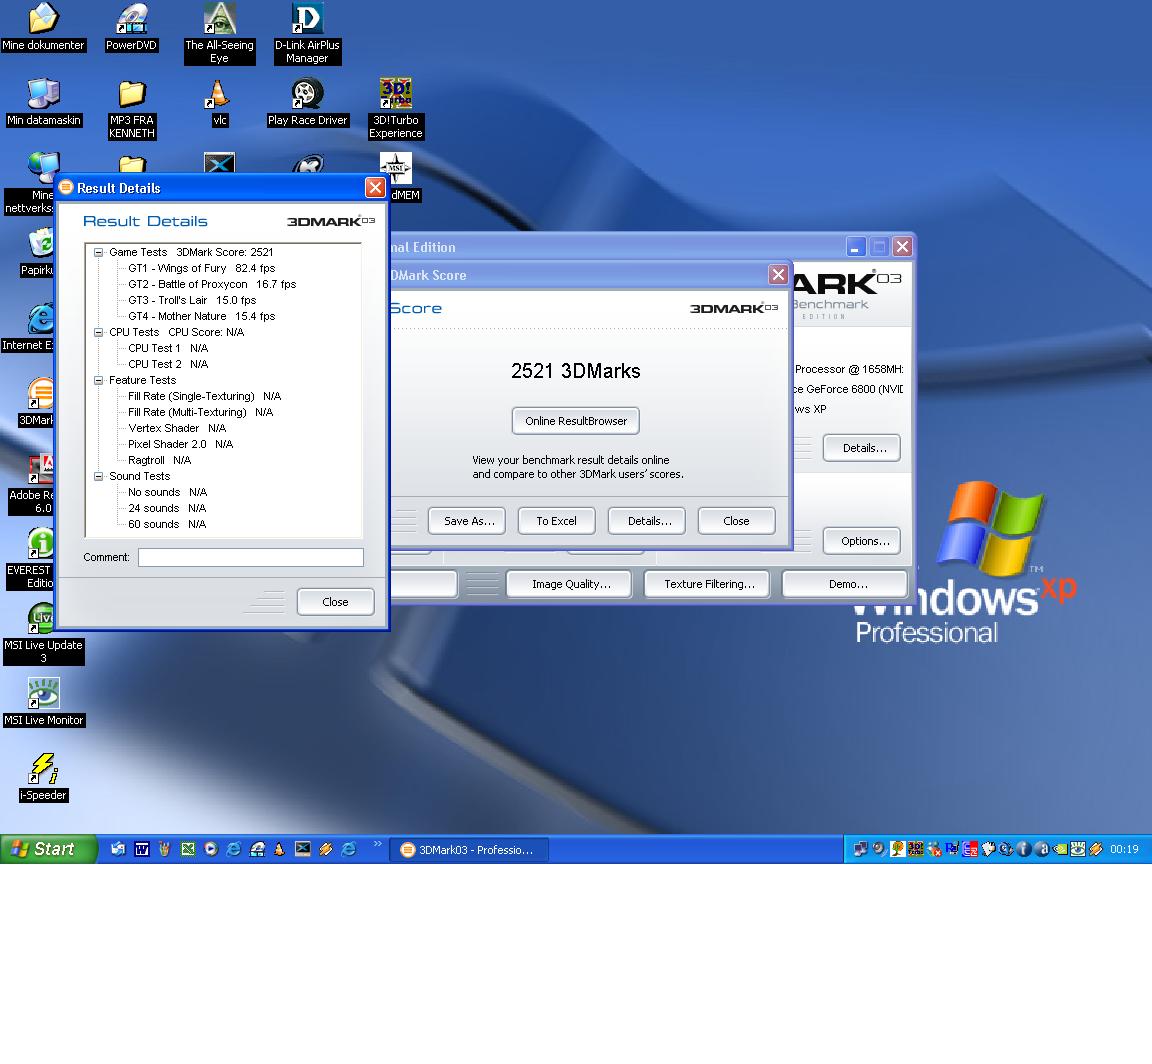Click Demo... button
The width and height of the screenshot is (1152, 1064).
click(845, 584)
